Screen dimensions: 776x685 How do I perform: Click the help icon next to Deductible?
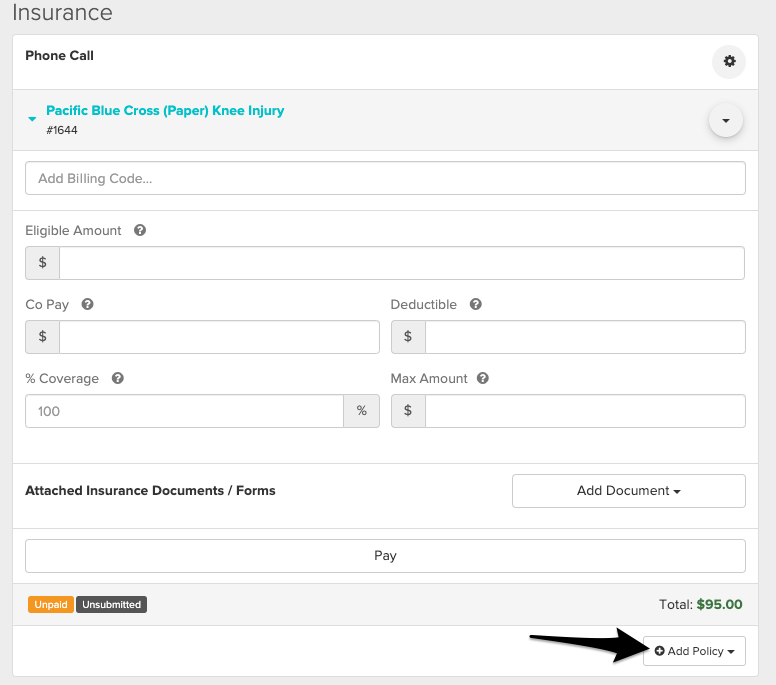point(475,304)
